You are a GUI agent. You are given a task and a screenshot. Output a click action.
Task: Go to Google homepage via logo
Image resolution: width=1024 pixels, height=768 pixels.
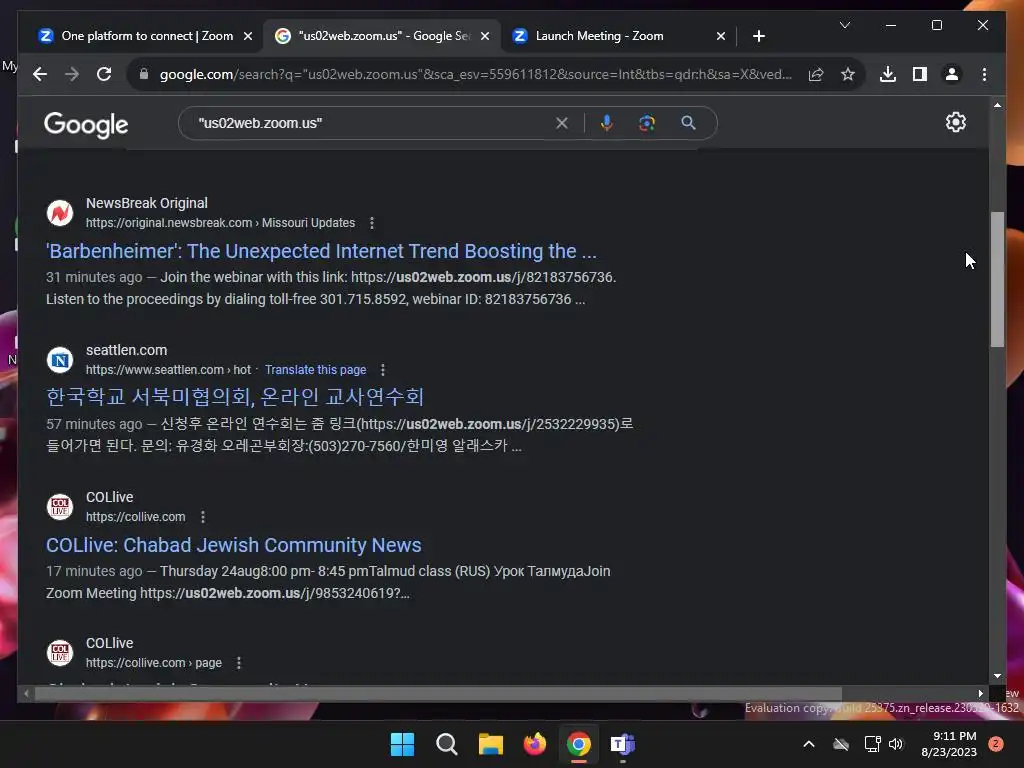coord(86,125)
